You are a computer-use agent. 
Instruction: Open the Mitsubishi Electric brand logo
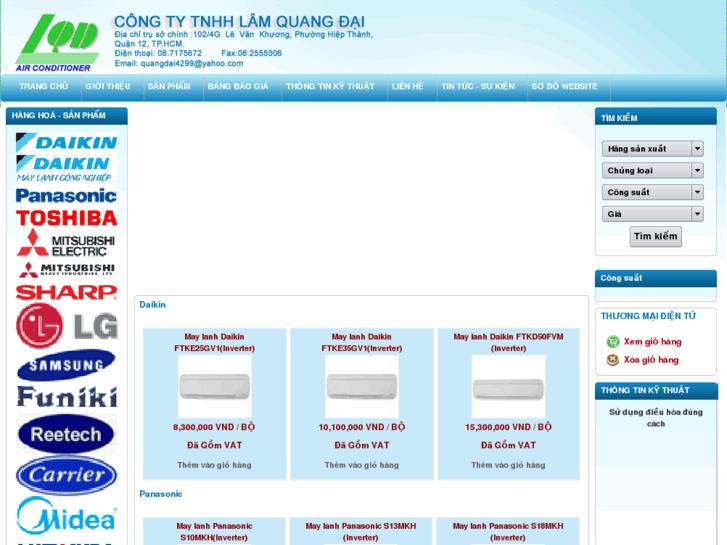[66, 243]
